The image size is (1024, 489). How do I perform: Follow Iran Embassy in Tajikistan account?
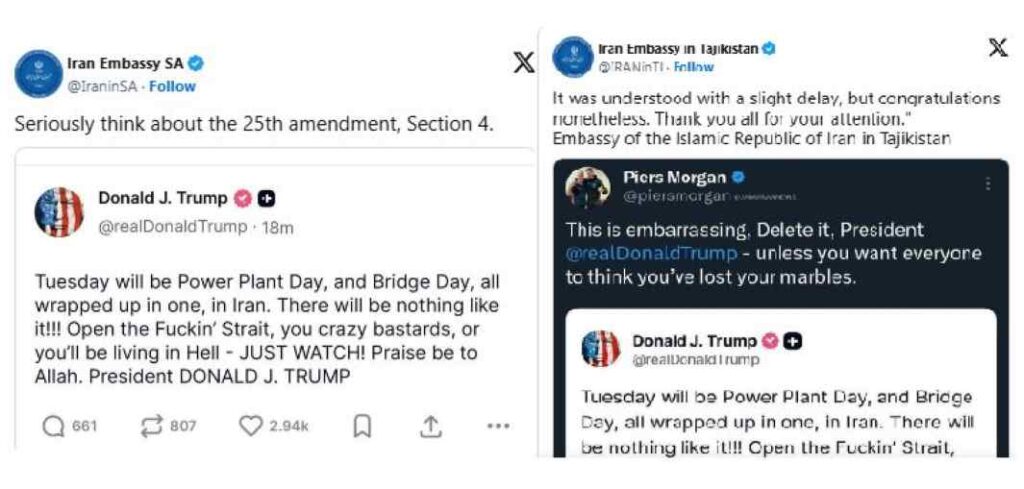click(694, 67)
